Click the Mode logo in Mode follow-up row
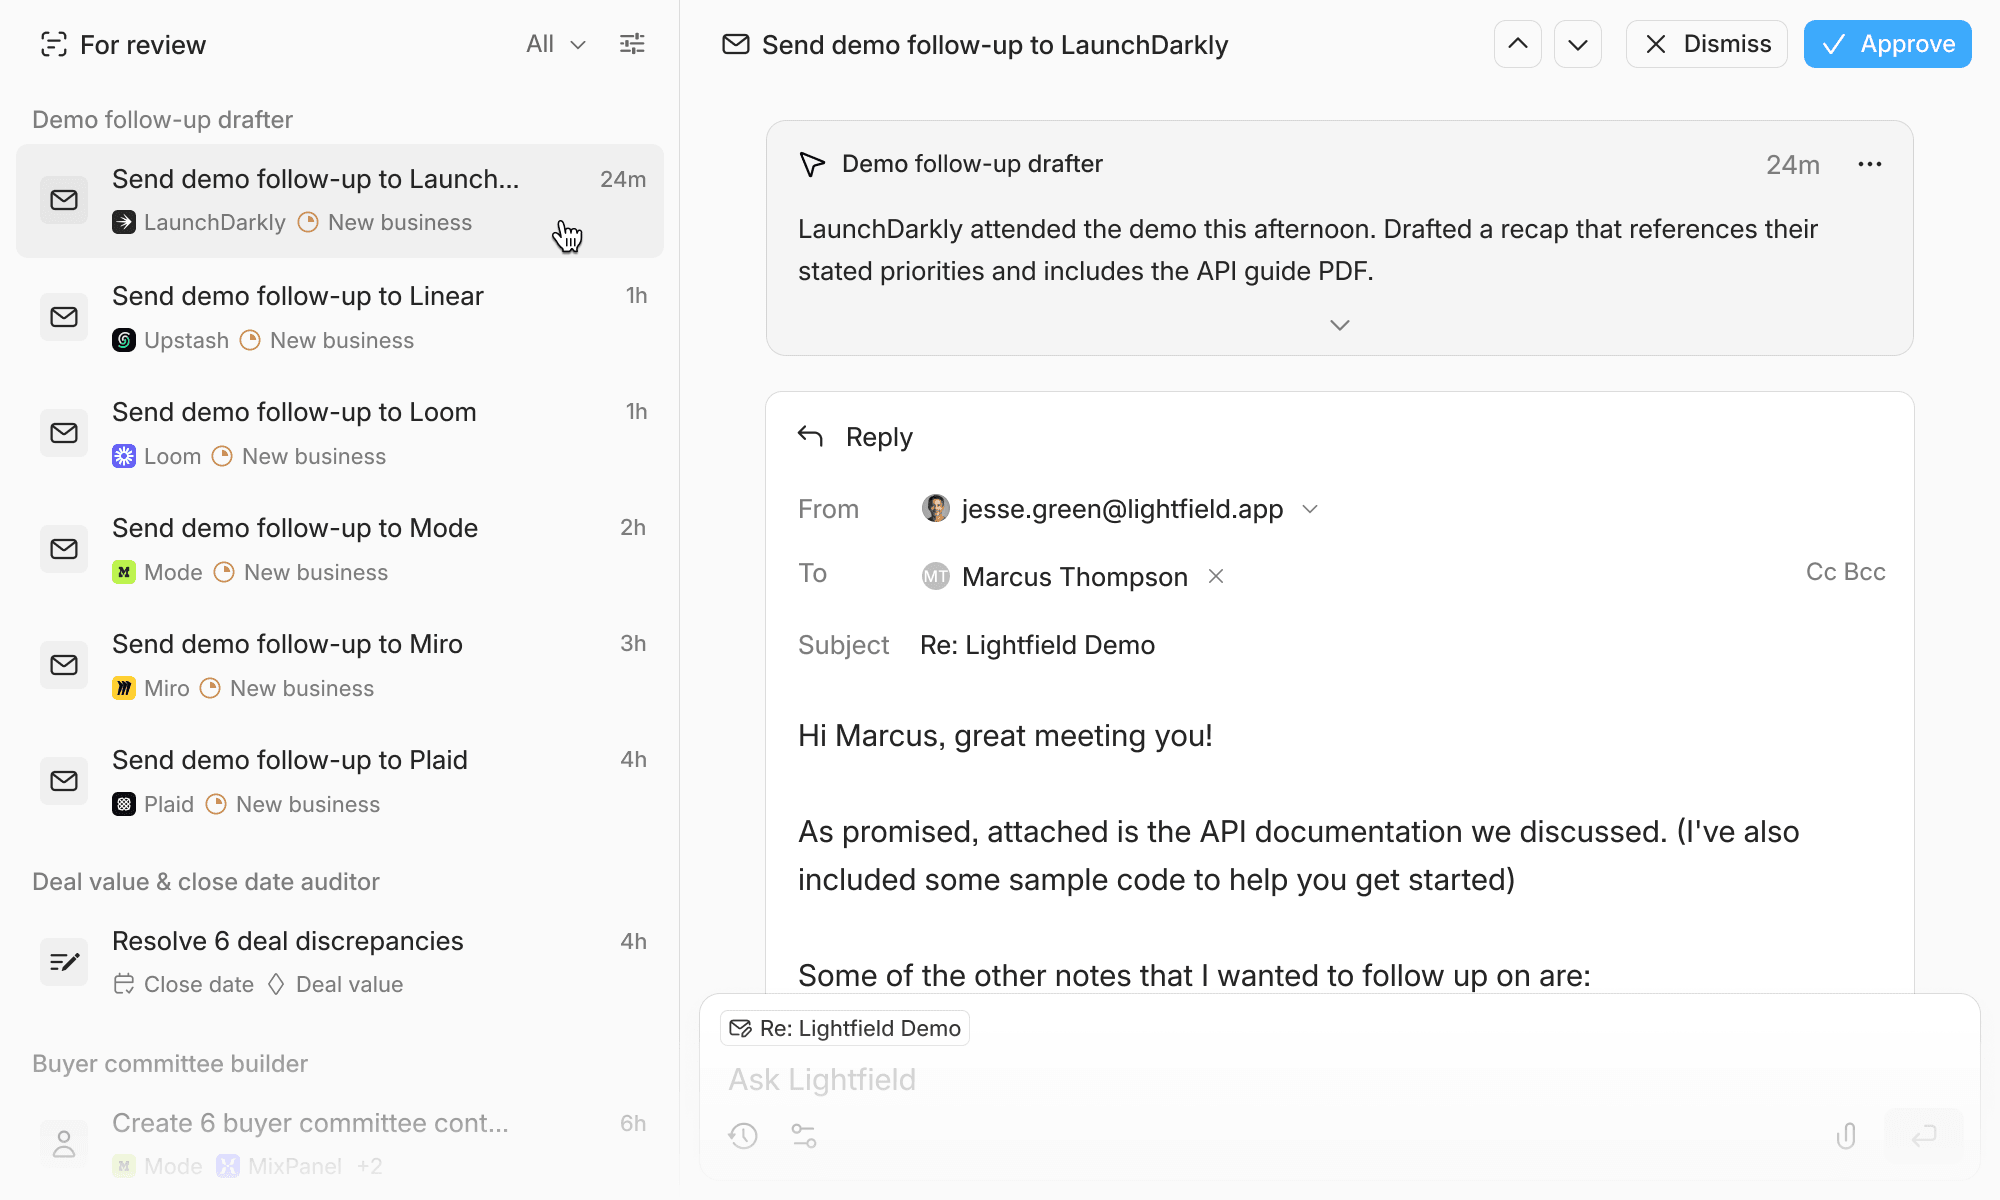 click(124, 572)
